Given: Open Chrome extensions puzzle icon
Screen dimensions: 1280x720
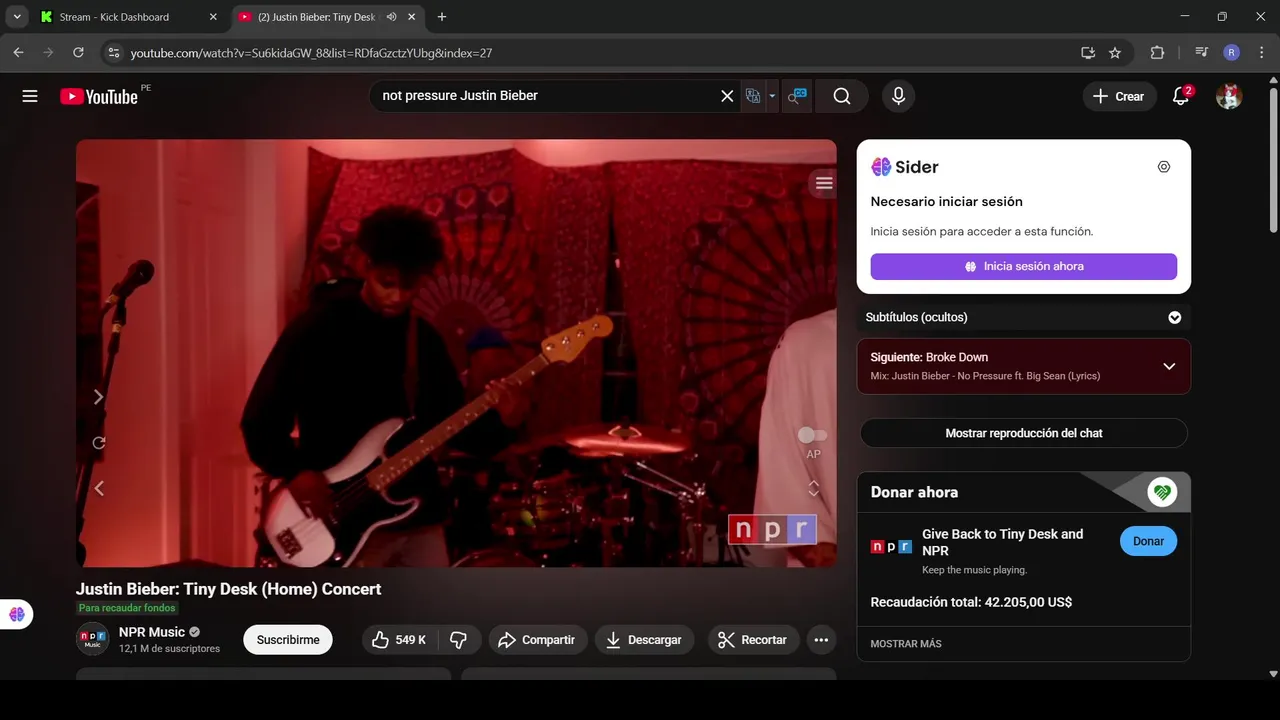Looking at the screenshot, I should coord(1157,53).
